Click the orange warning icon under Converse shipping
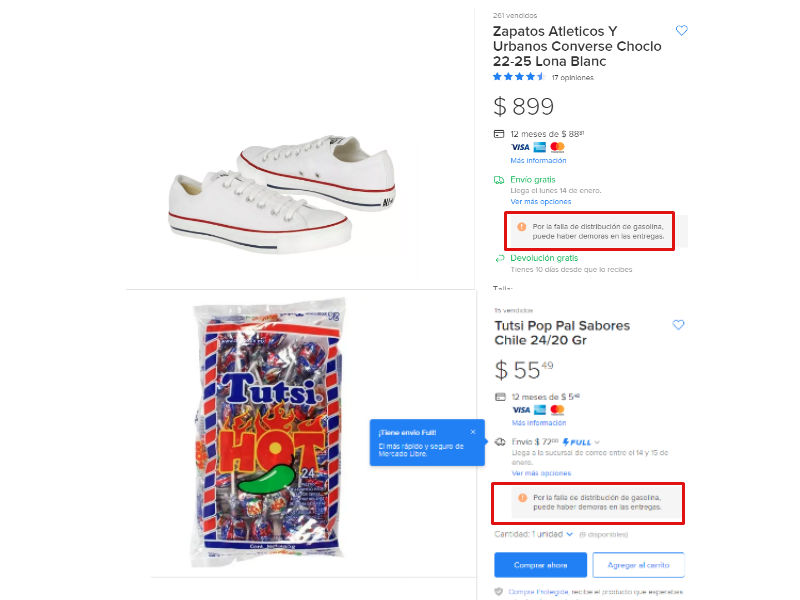This screenshot has width=800, height=600. coord(521,227)
